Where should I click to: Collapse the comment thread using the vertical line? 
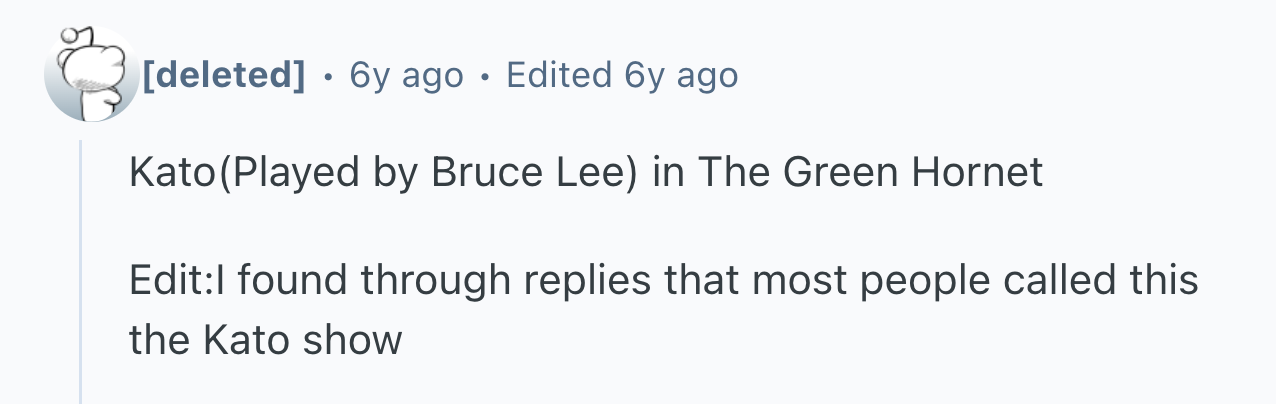pos(81,272)
